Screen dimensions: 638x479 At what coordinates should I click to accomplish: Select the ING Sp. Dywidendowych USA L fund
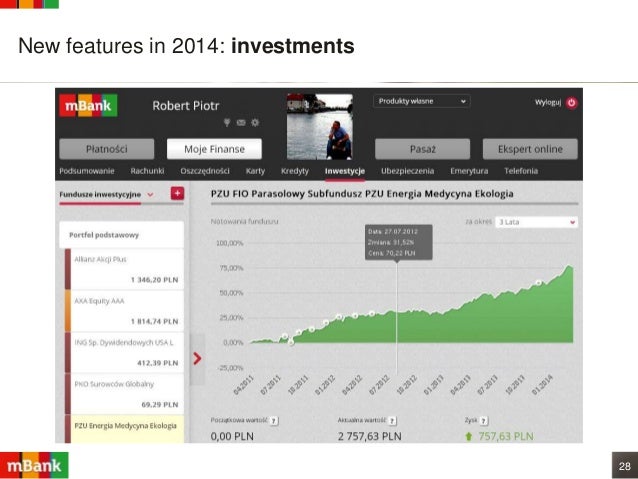125,352
